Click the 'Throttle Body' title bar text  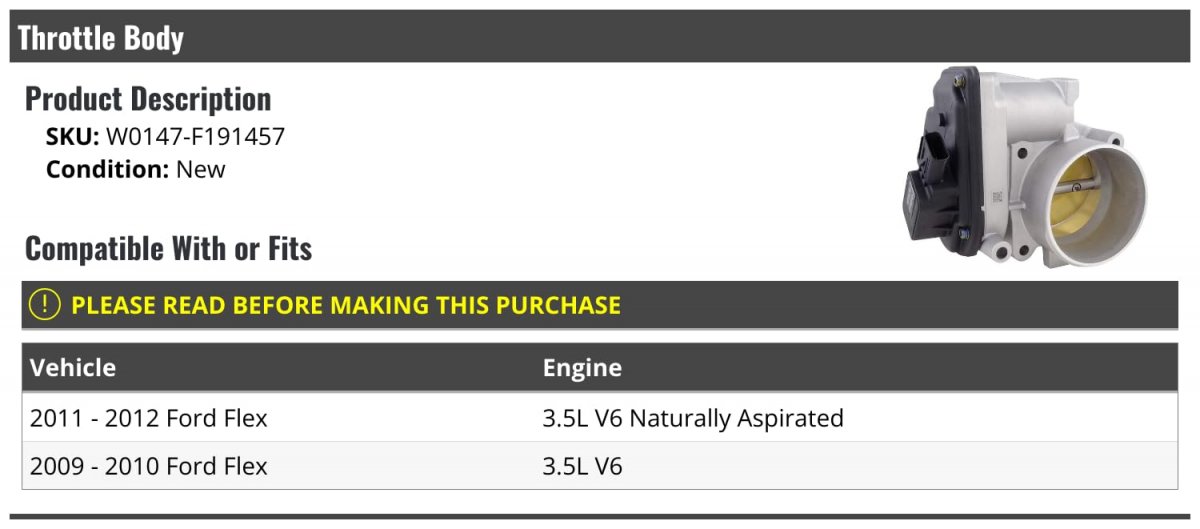pos(101,38)
